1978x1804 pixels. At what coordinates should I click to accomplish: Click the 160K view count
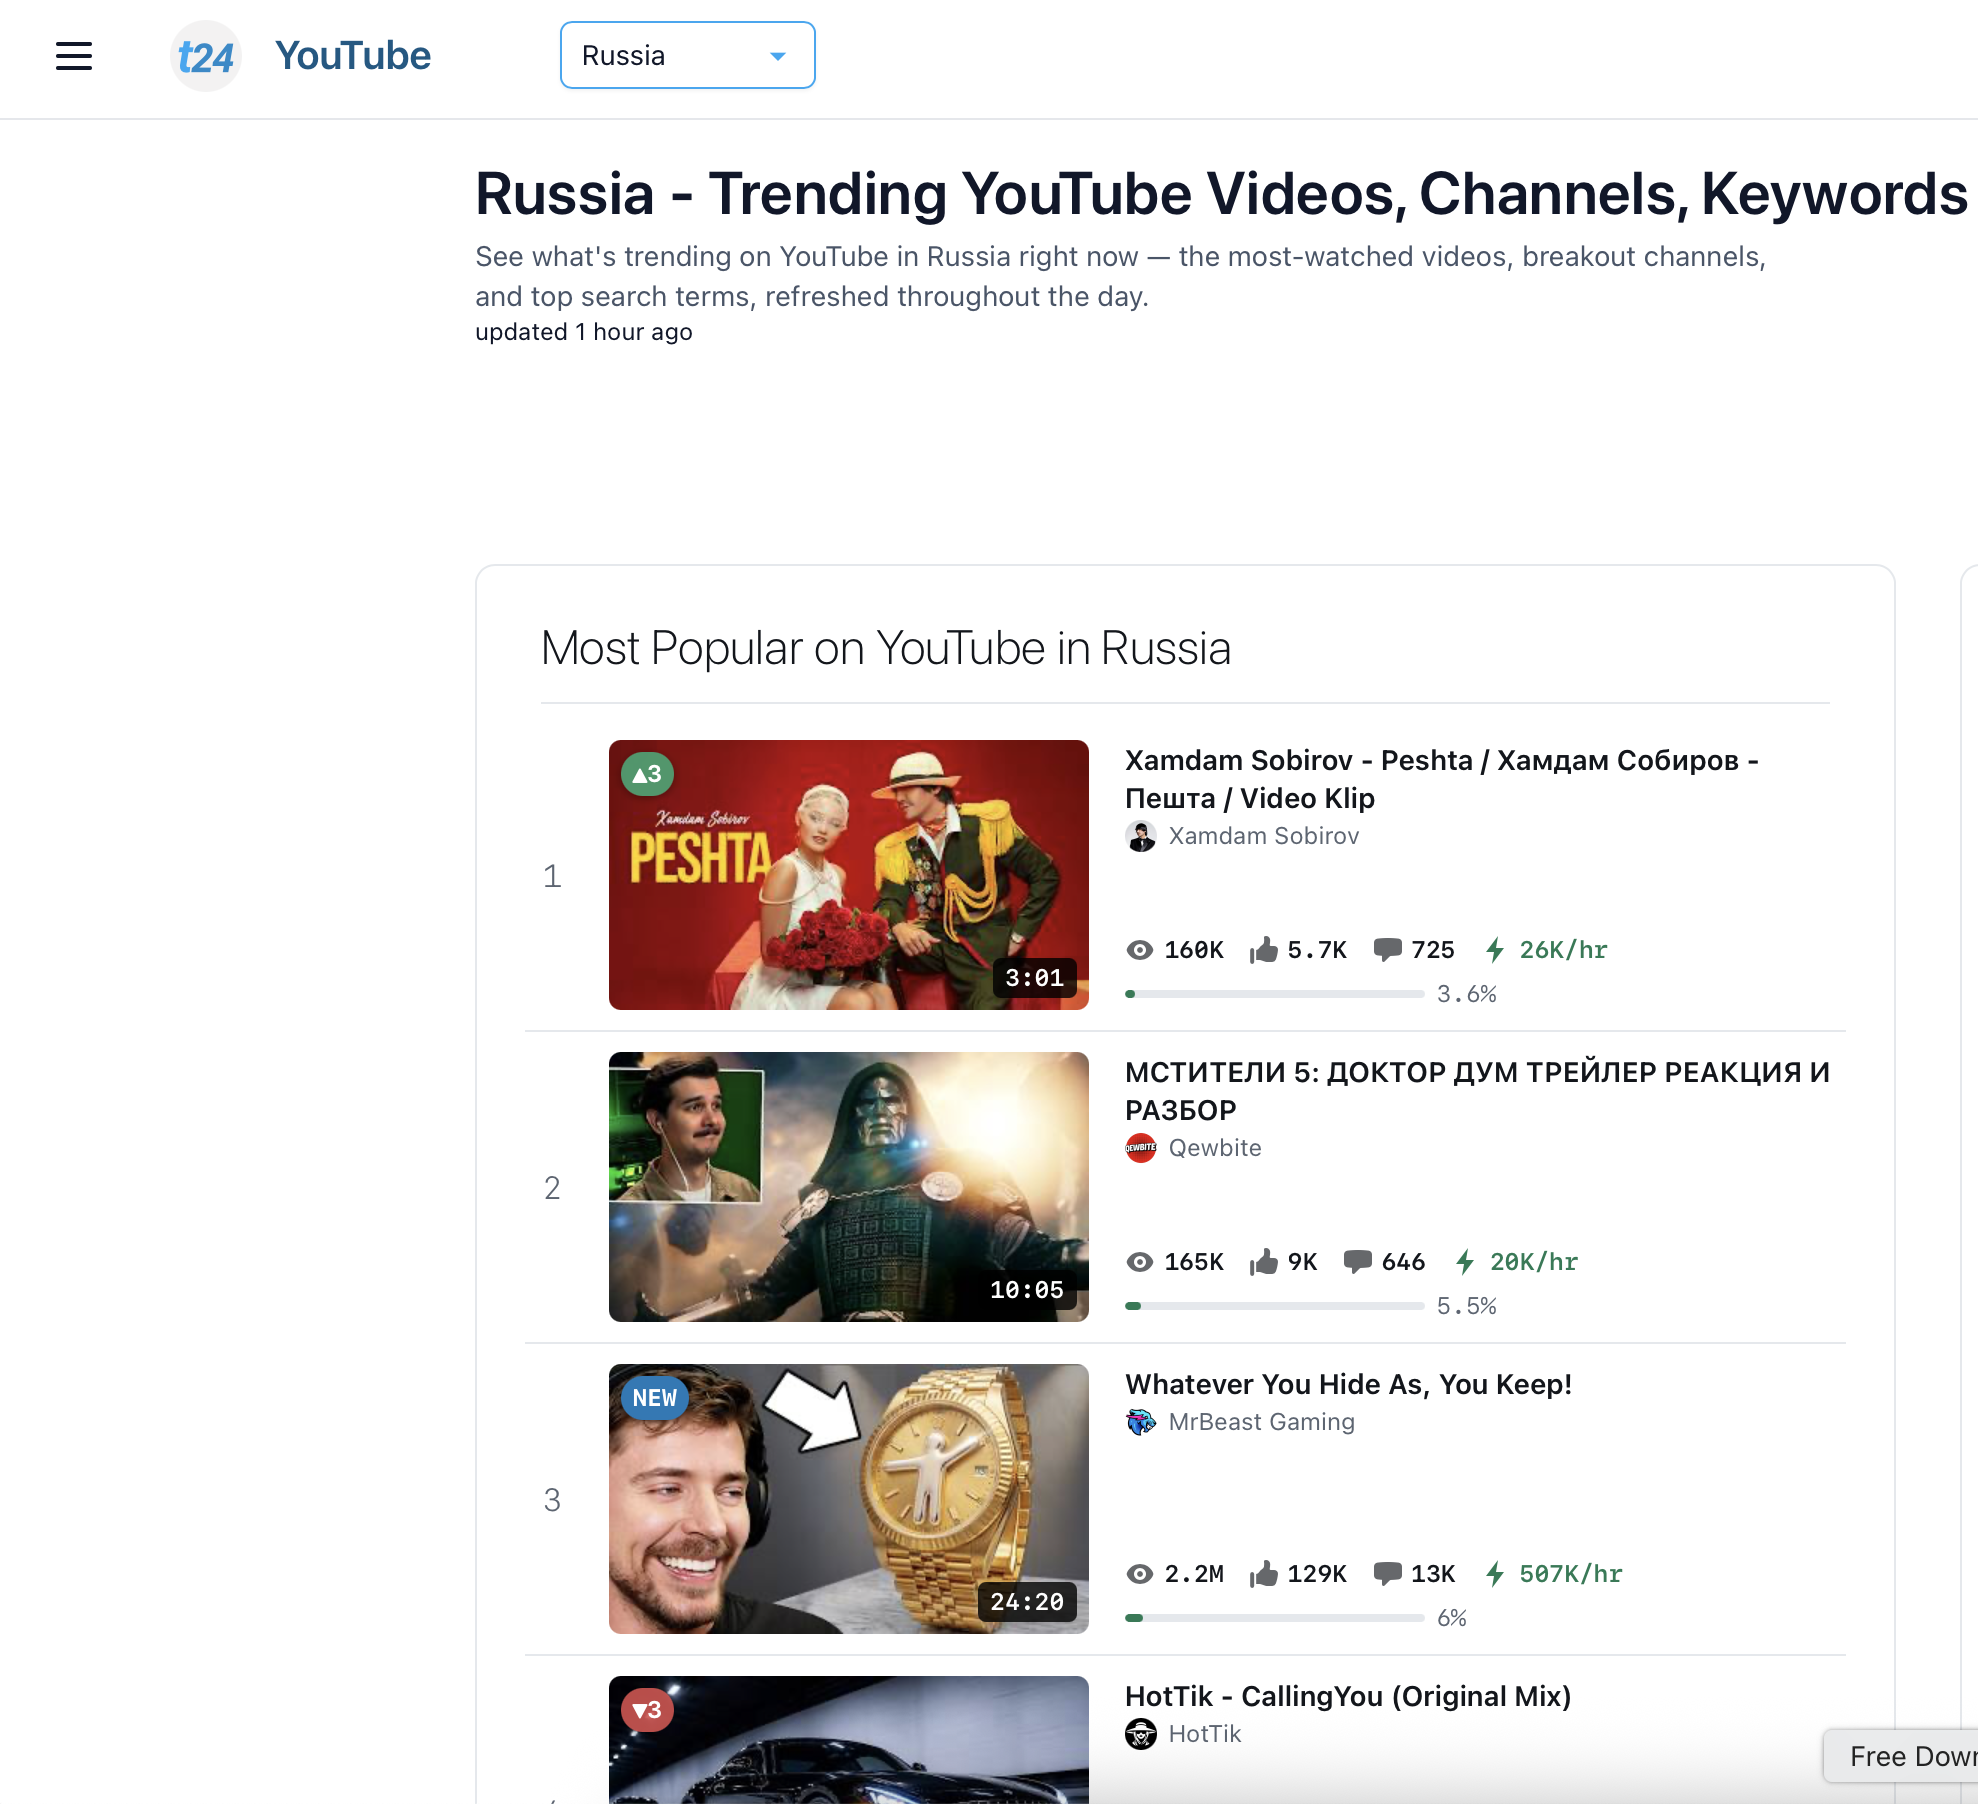[x=1194, y=950]
